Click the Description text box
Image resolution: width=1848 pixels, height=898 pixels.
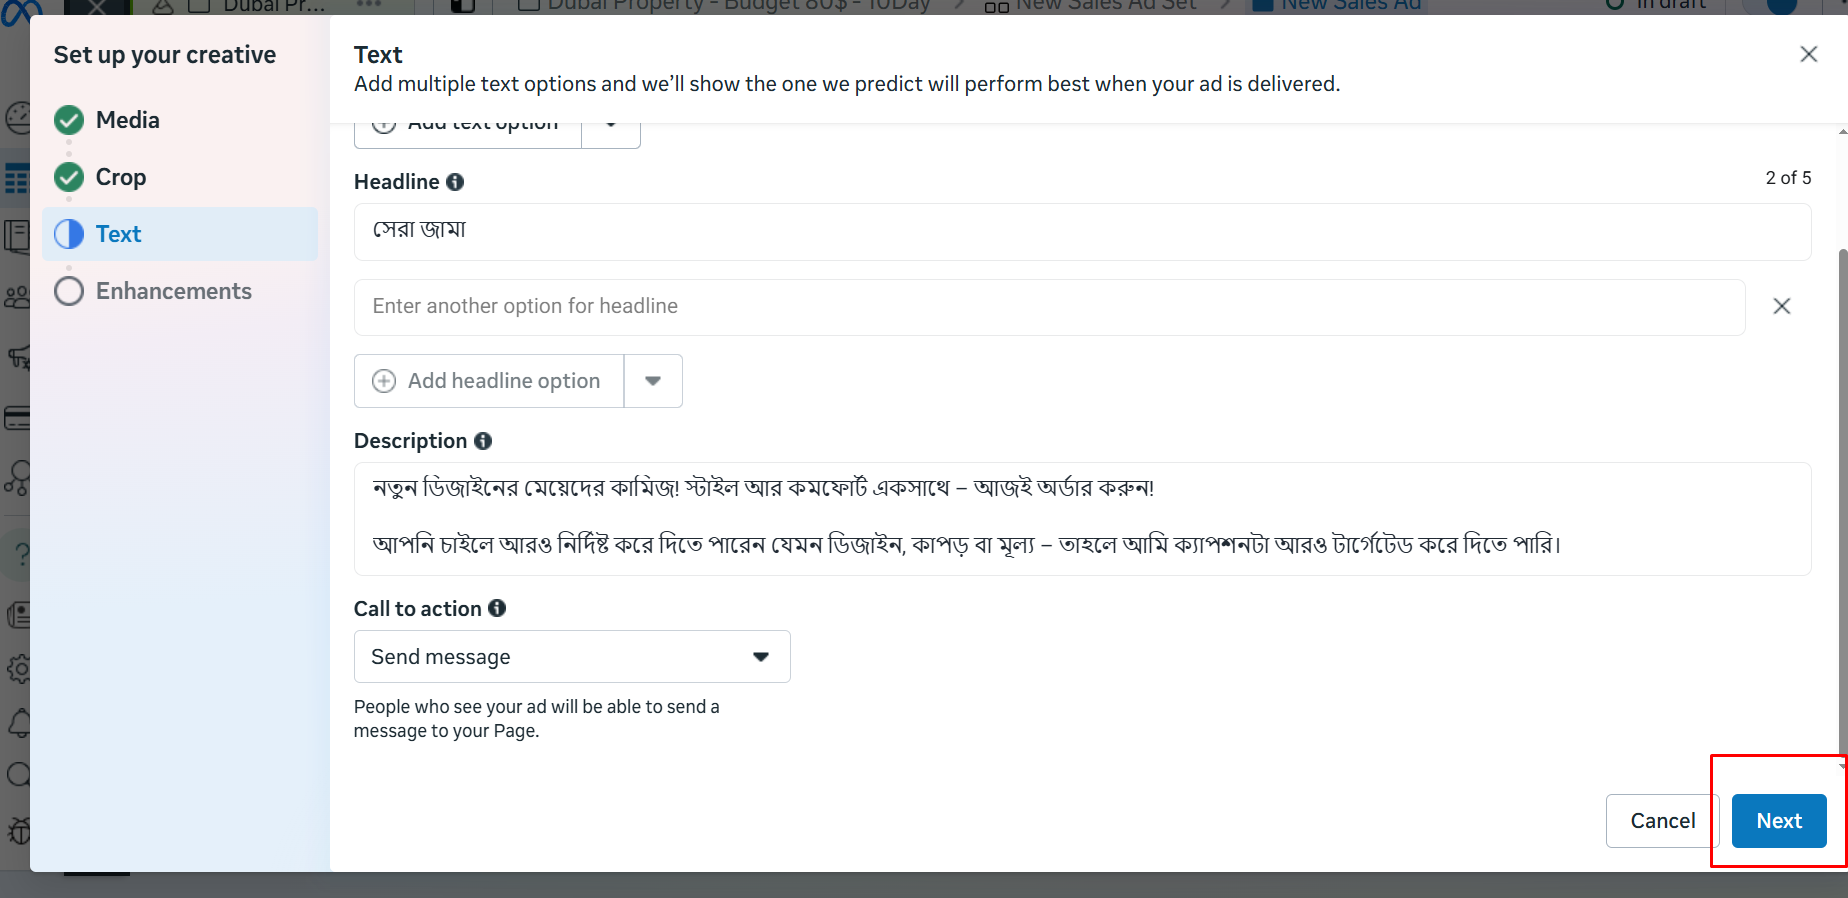[1082, 518]
